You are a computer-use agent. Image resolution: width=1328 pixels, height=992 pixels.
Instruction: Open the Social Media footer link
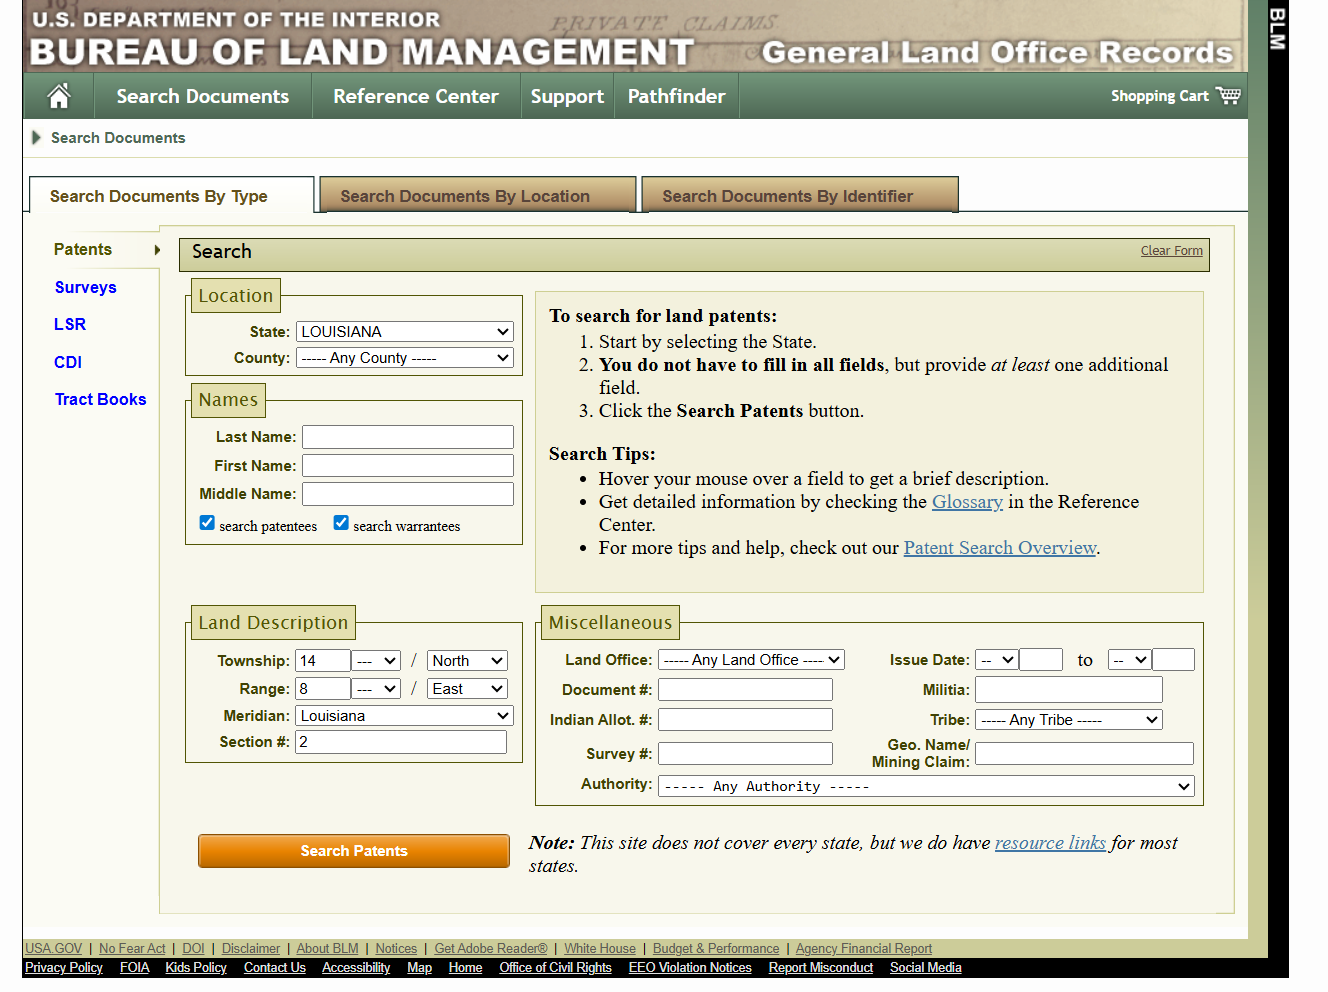pos(926,968)
